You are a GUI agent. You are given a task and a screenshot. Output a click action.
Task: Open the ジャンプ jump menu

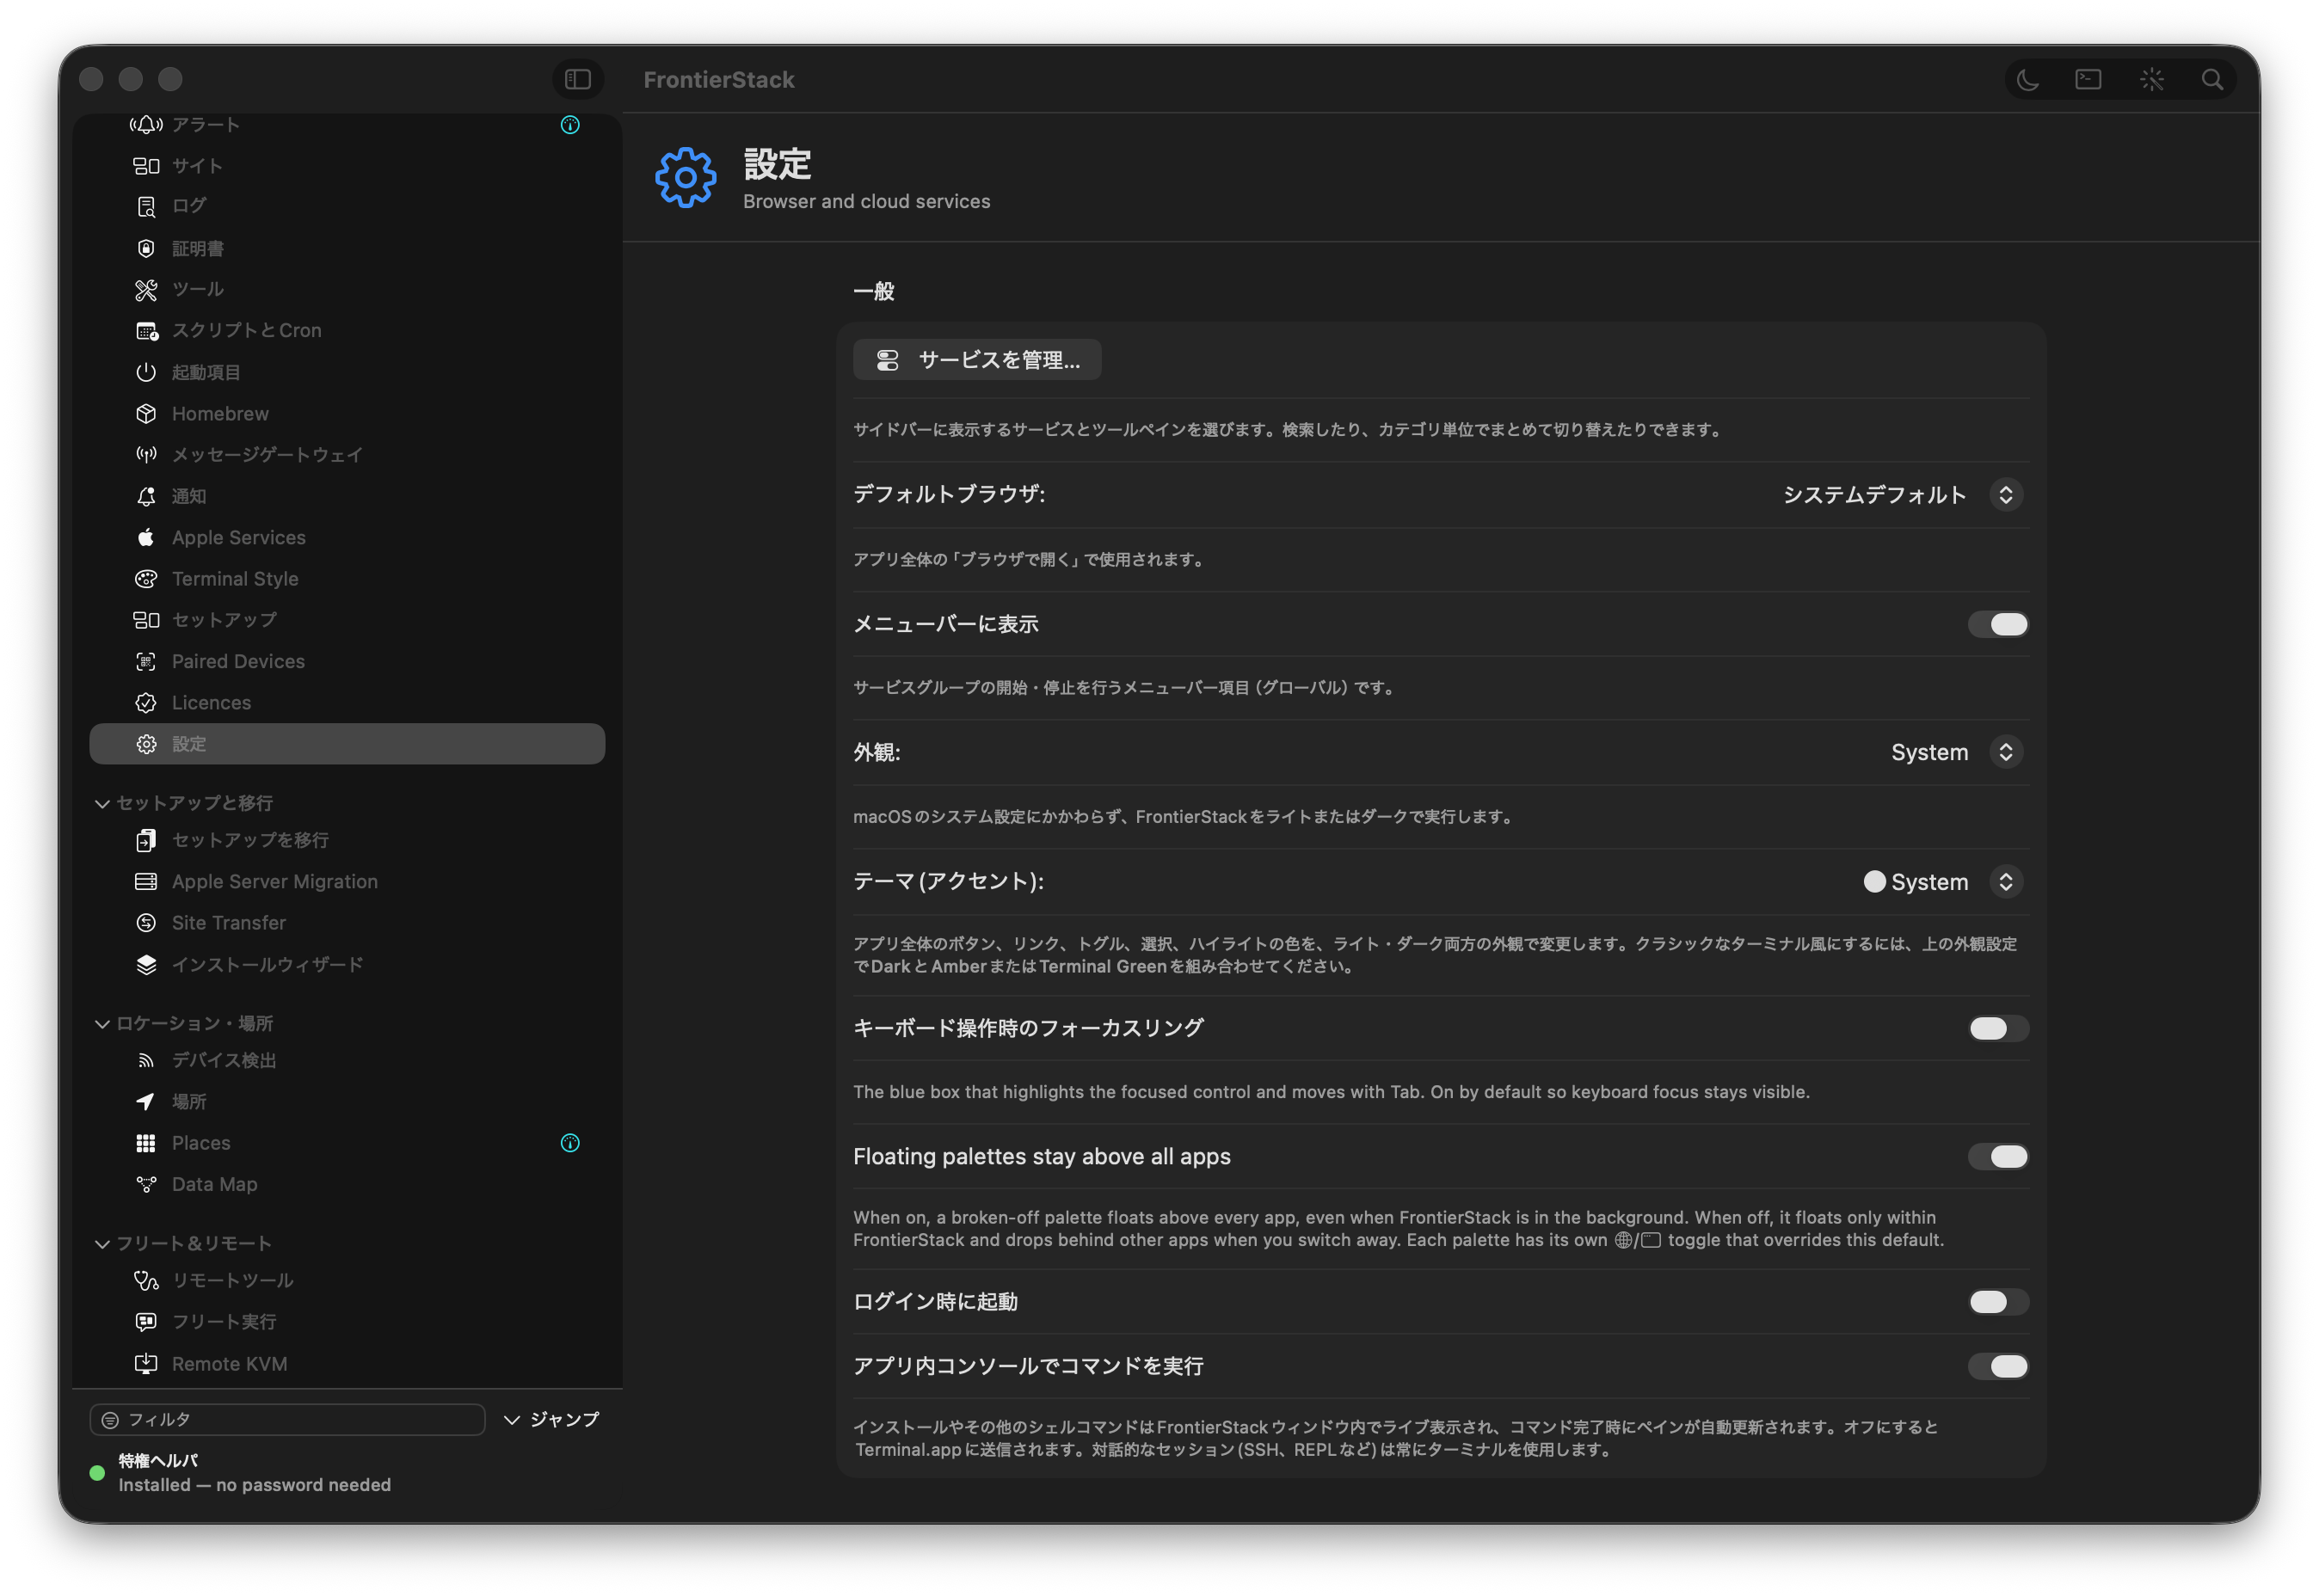[x=552, y=1420]
